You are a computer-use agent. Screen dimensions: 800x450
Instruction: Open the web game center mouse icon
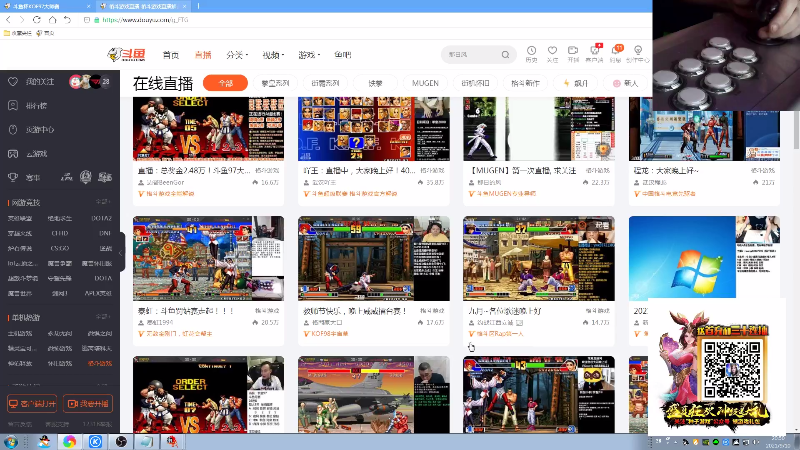coord(13,130)
